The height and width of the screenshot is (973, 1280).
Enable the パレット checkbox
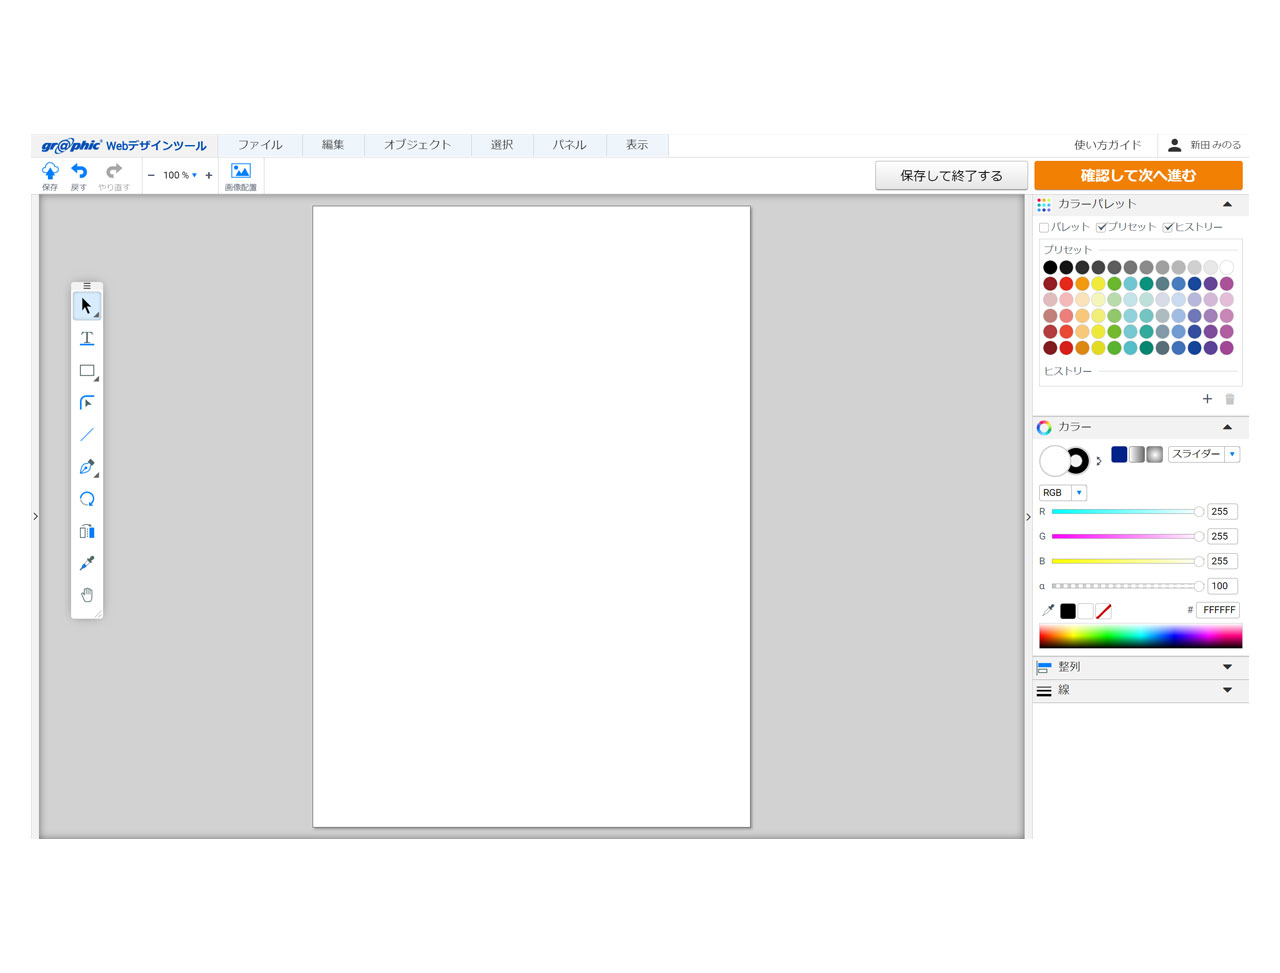tap(1045, 228)
